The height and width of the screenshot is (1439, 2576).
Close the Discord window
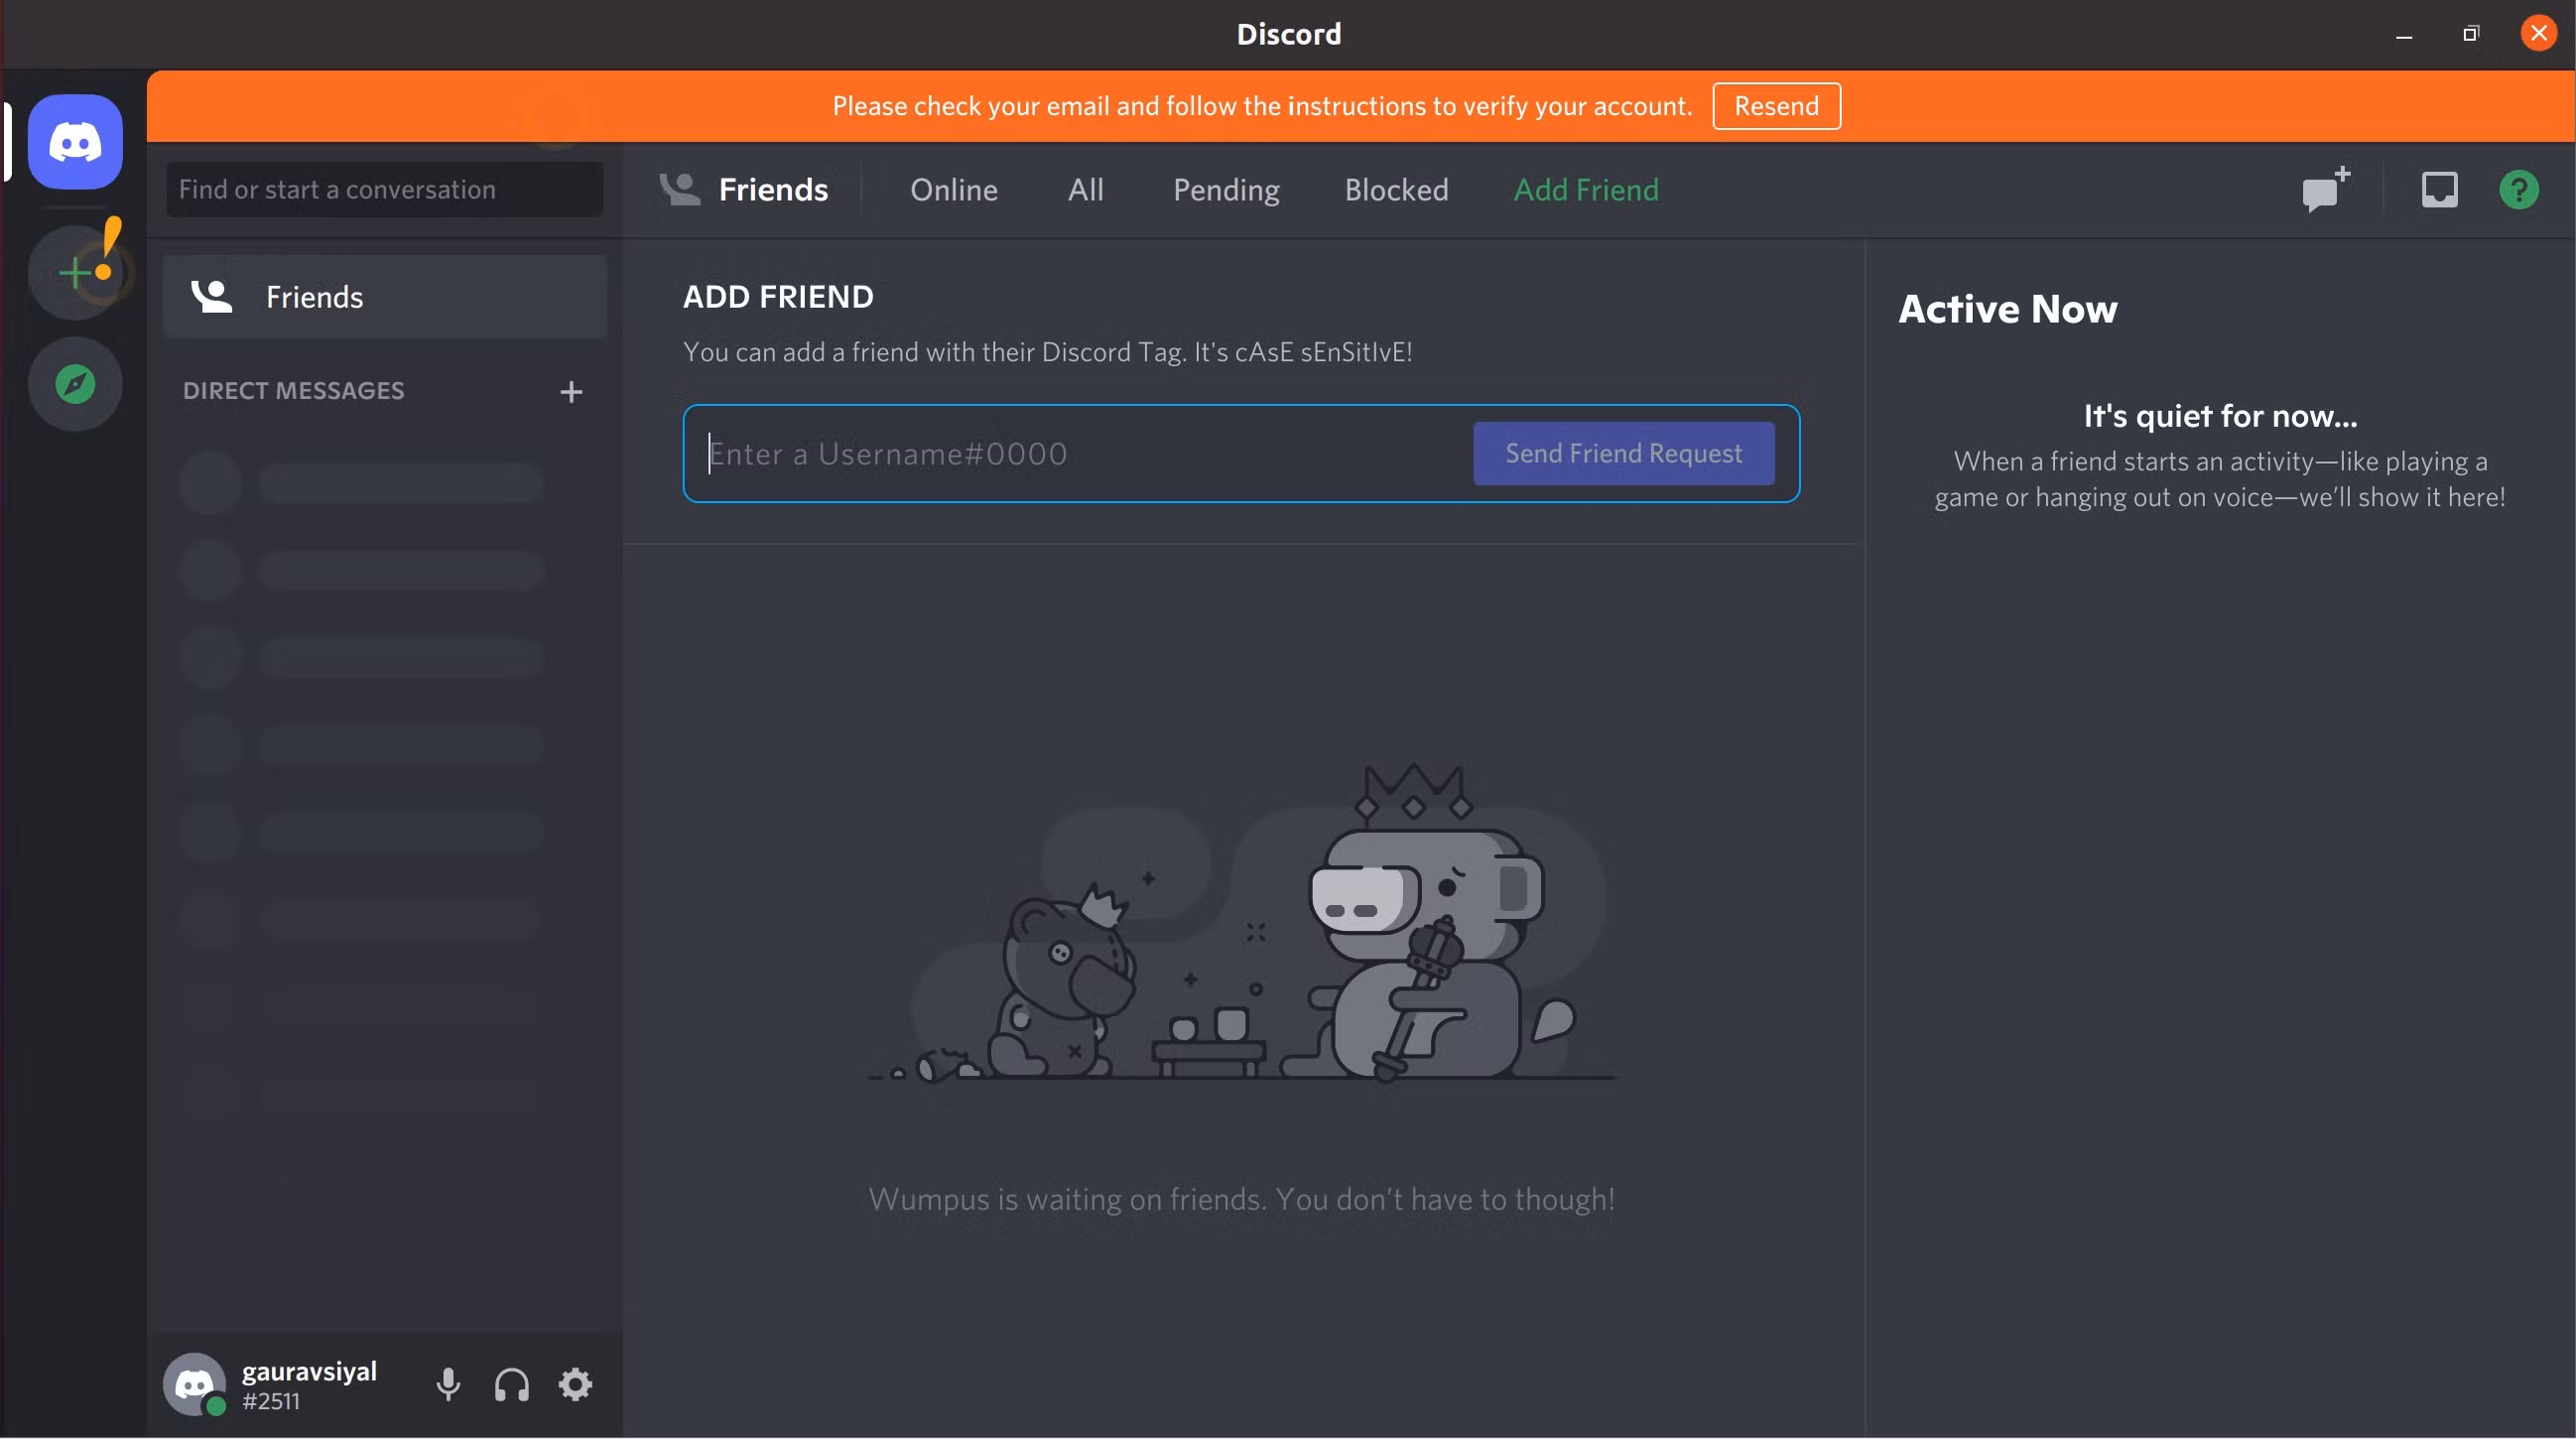[2538, 33]
